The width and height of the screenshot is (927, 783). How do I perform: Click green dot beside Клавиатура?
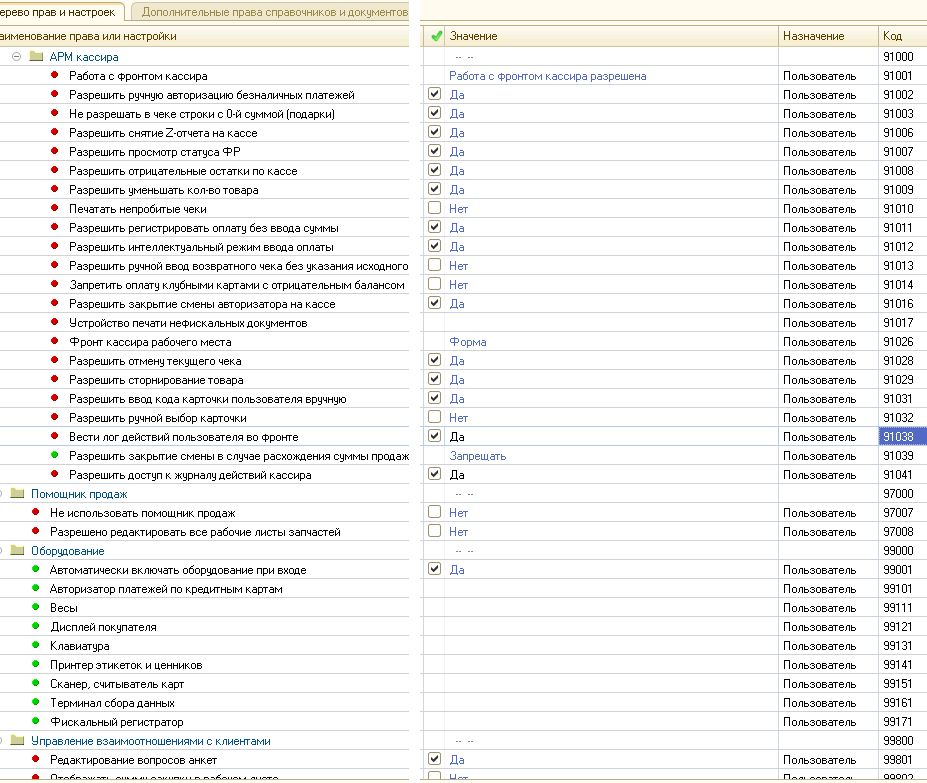36,645
